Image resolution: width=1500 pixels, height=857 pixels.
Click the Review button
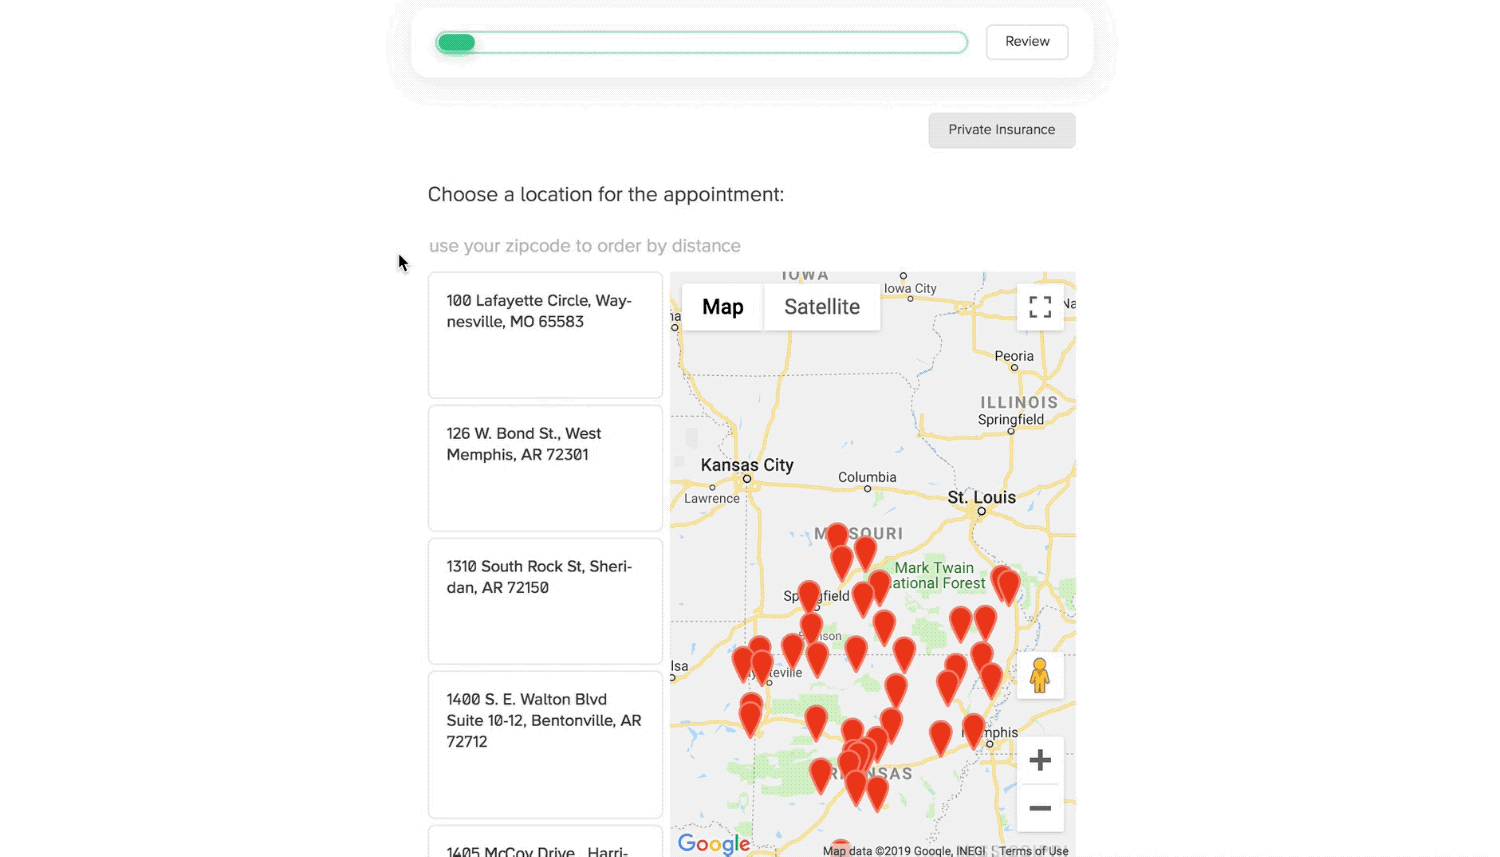[x=1027, y=42]
